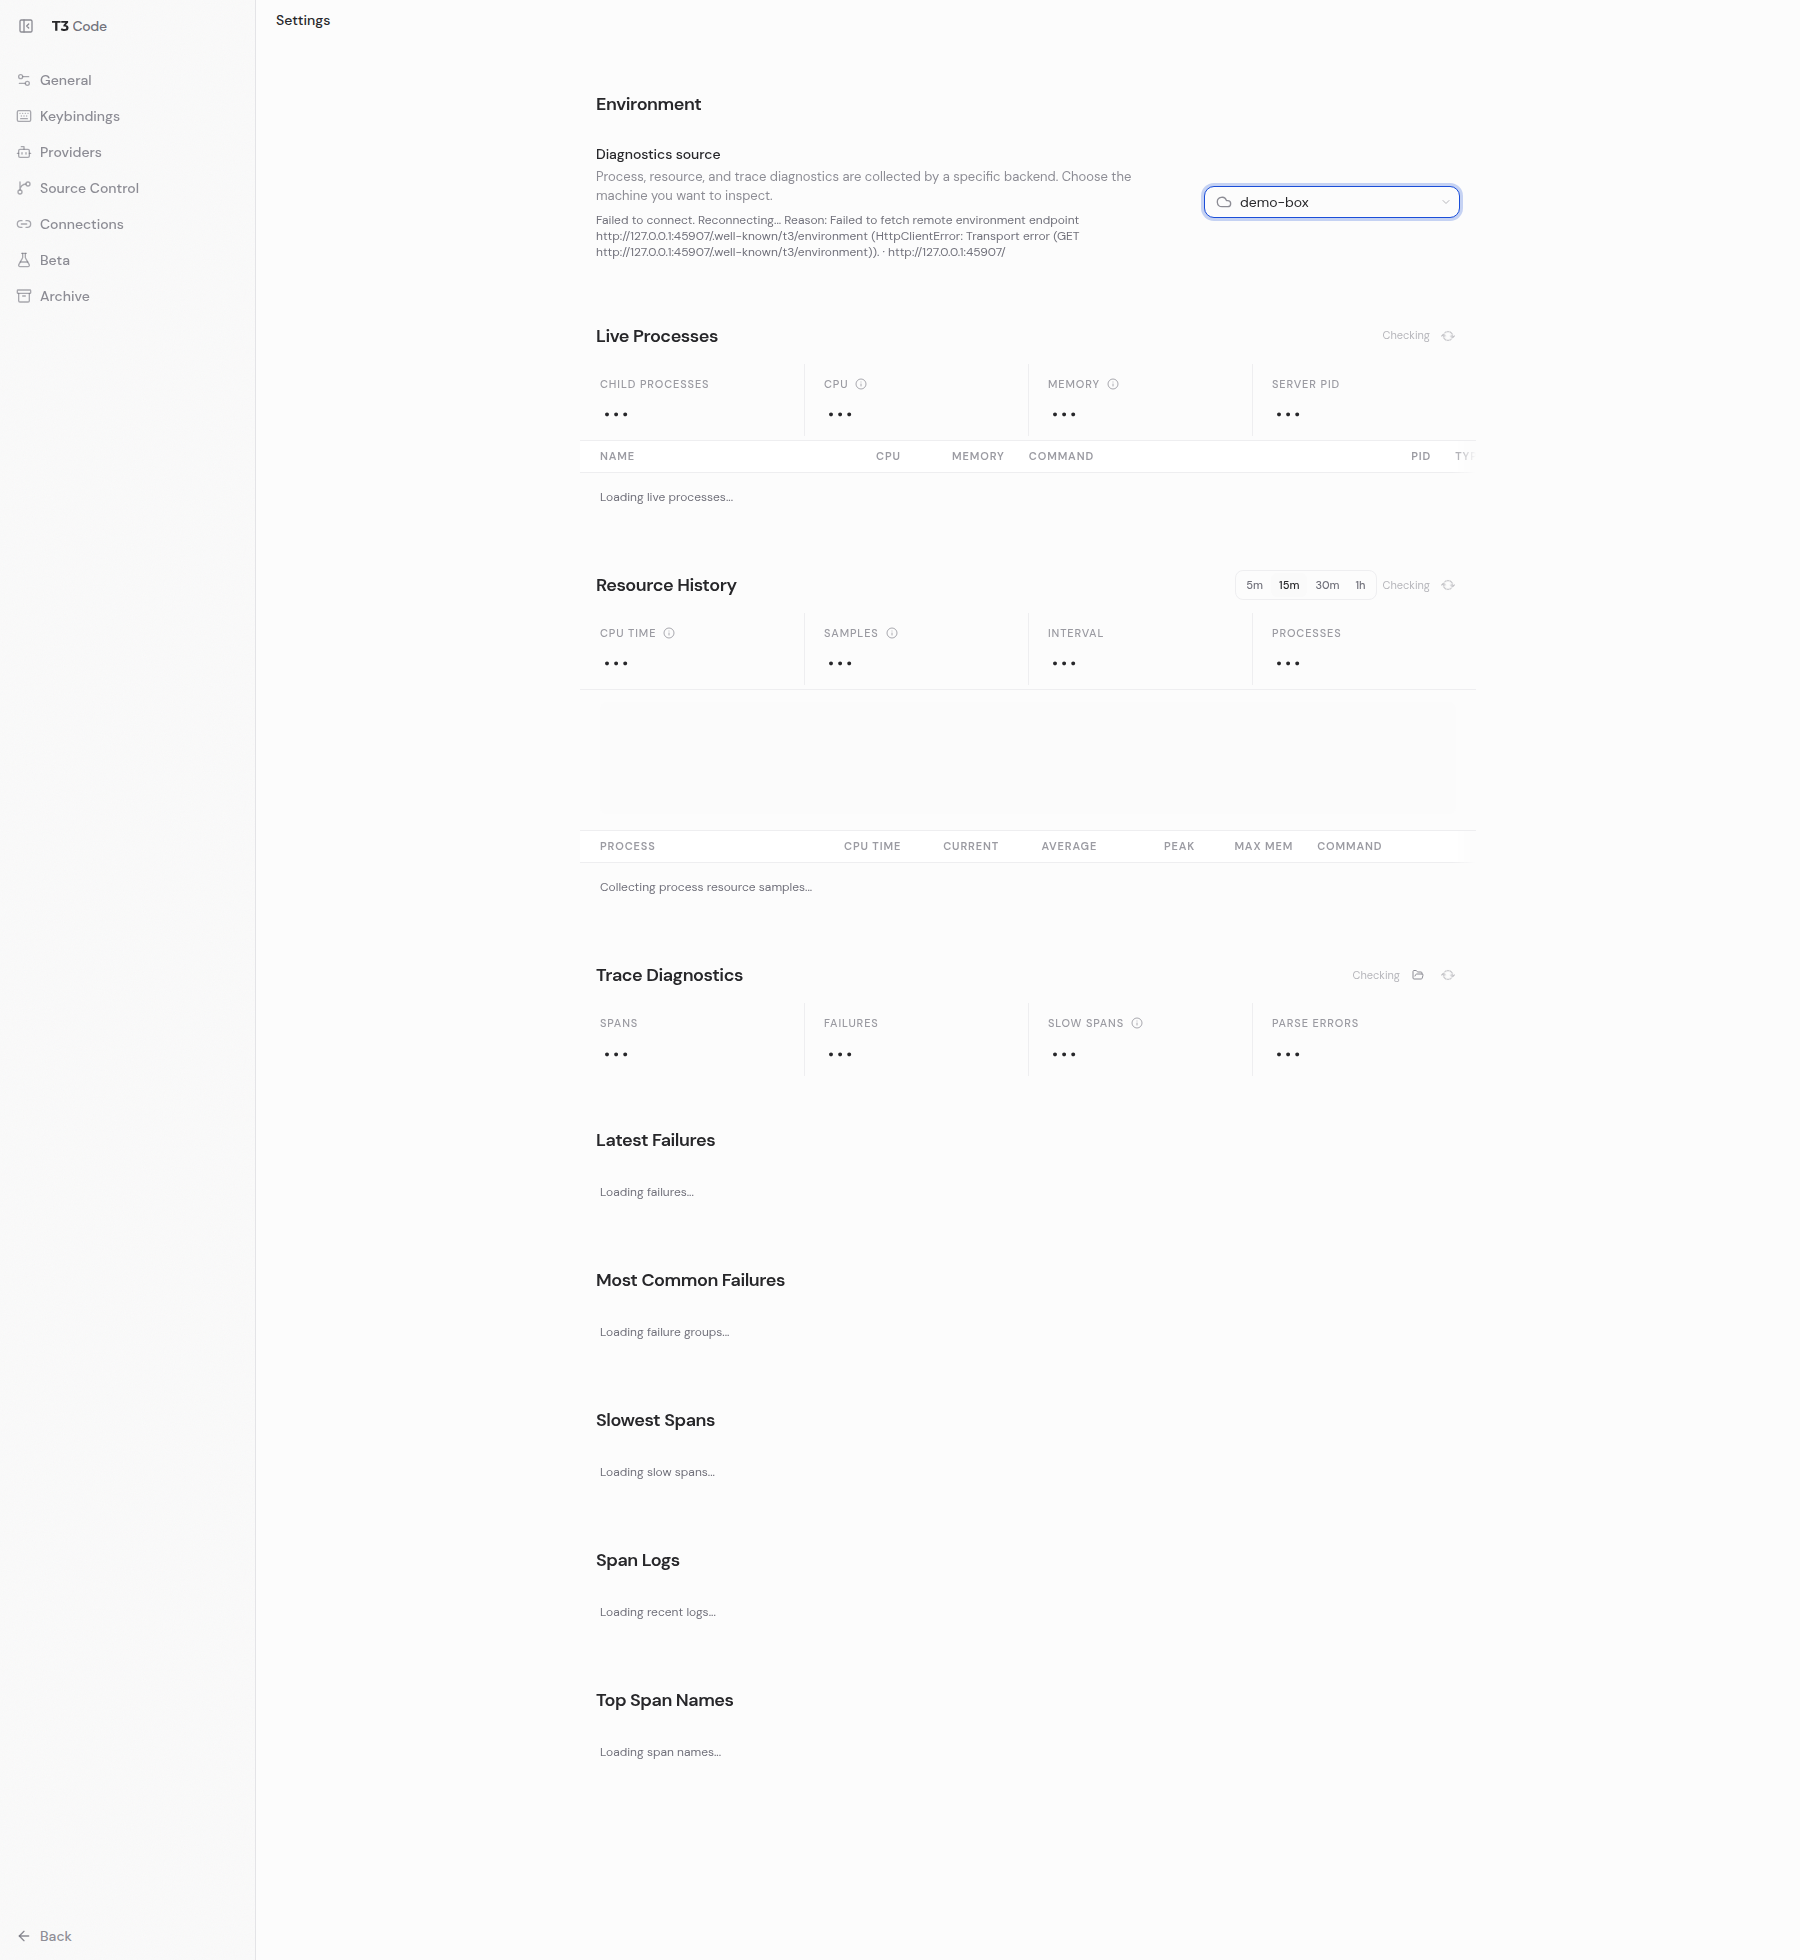Click 'Loading live processes...' text

click(666, 497)
